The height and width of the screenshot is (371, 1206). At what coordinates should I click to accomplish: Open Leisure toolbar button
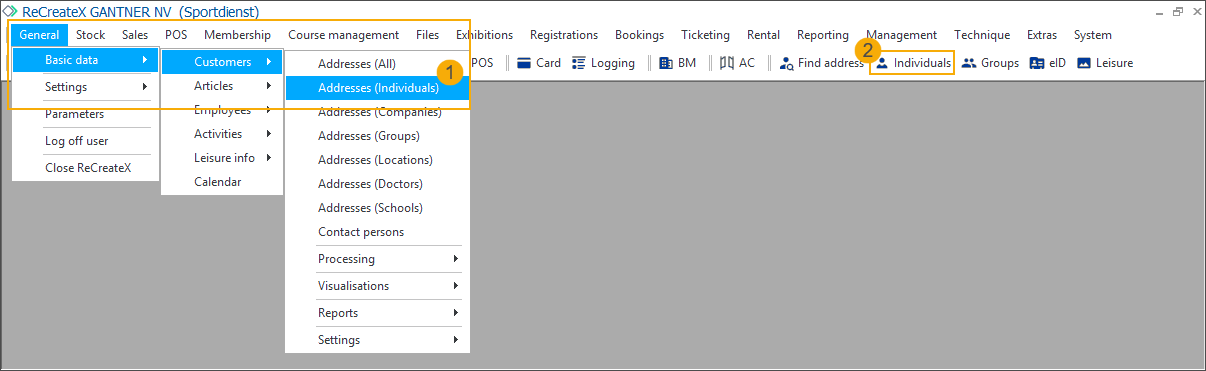[1105, 63]
